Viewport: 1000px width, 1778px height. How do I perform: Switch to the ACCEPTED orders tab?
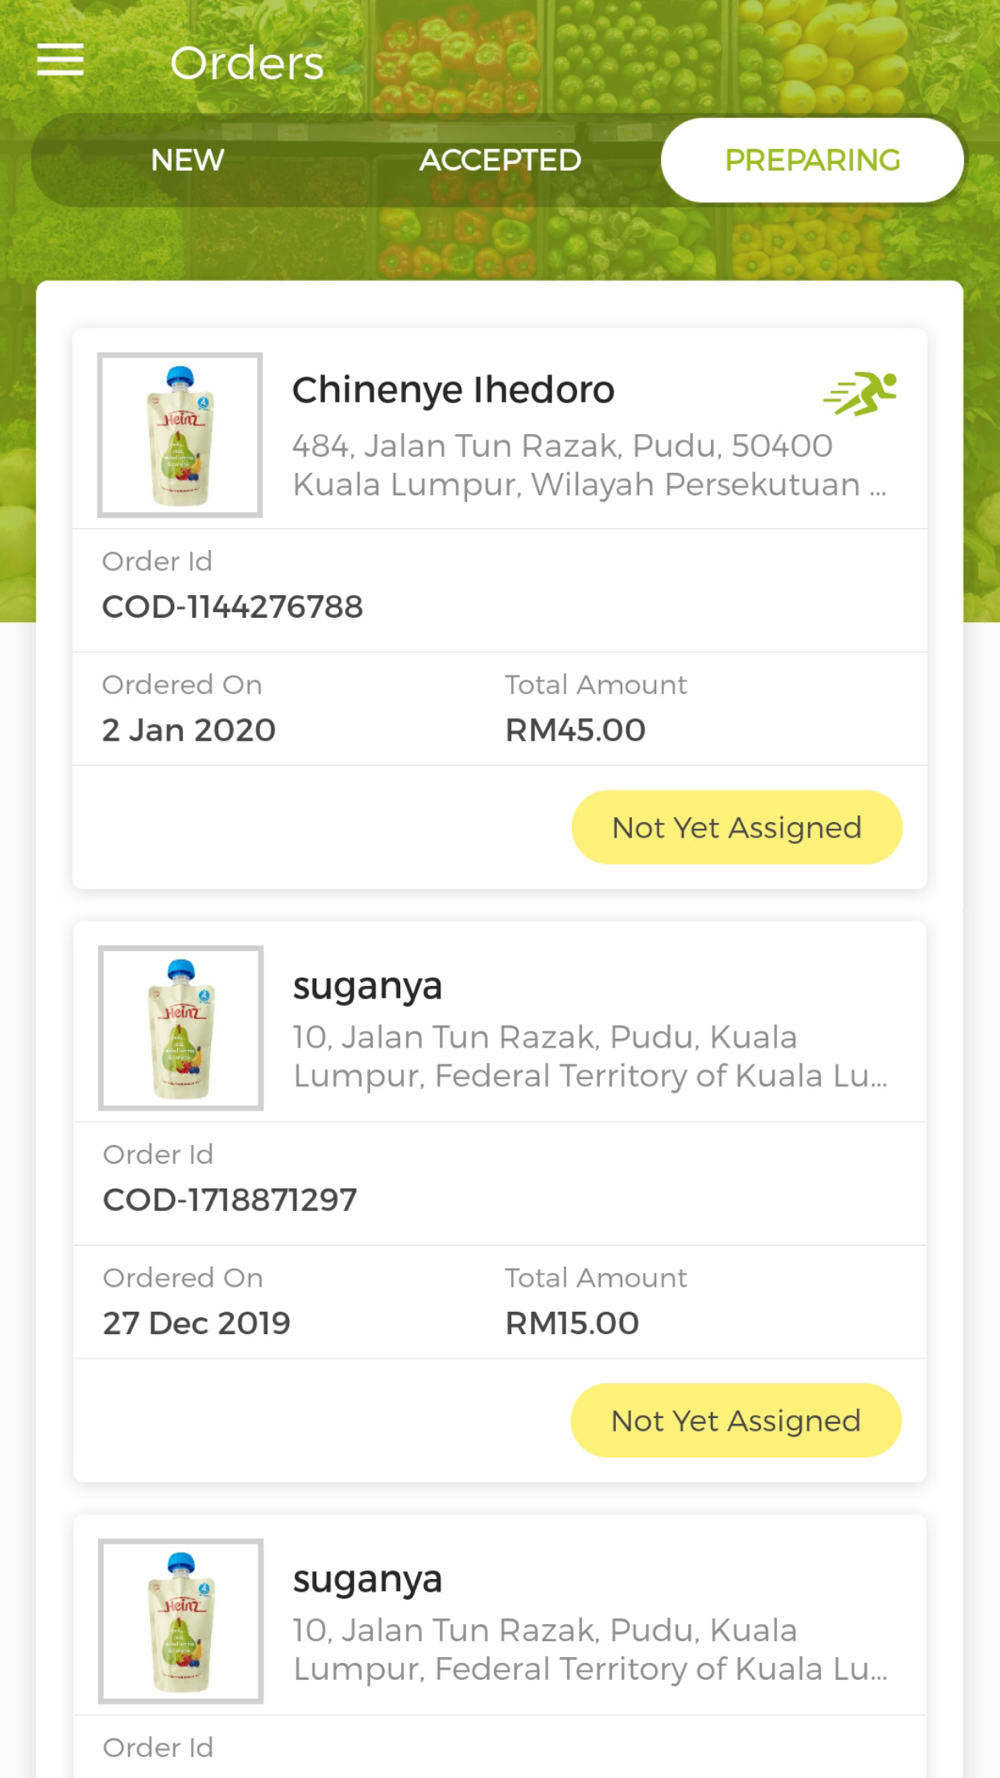click(x=500, y=160)
